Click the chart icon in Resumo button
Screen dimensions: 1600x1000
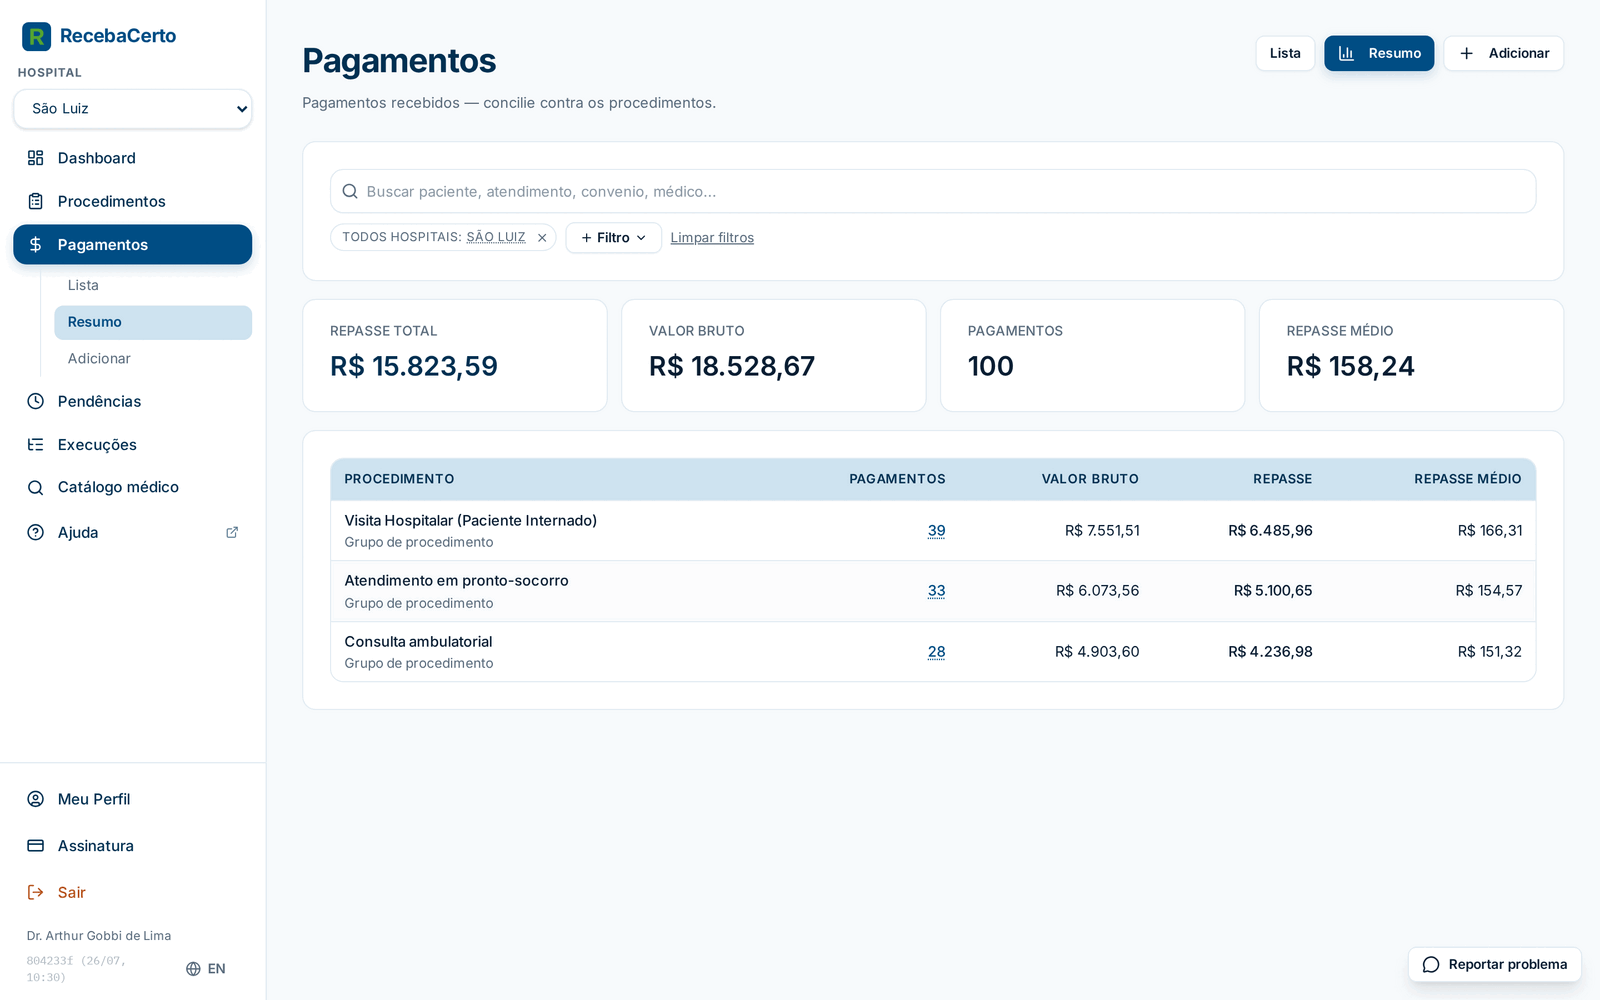[1347, 53]
